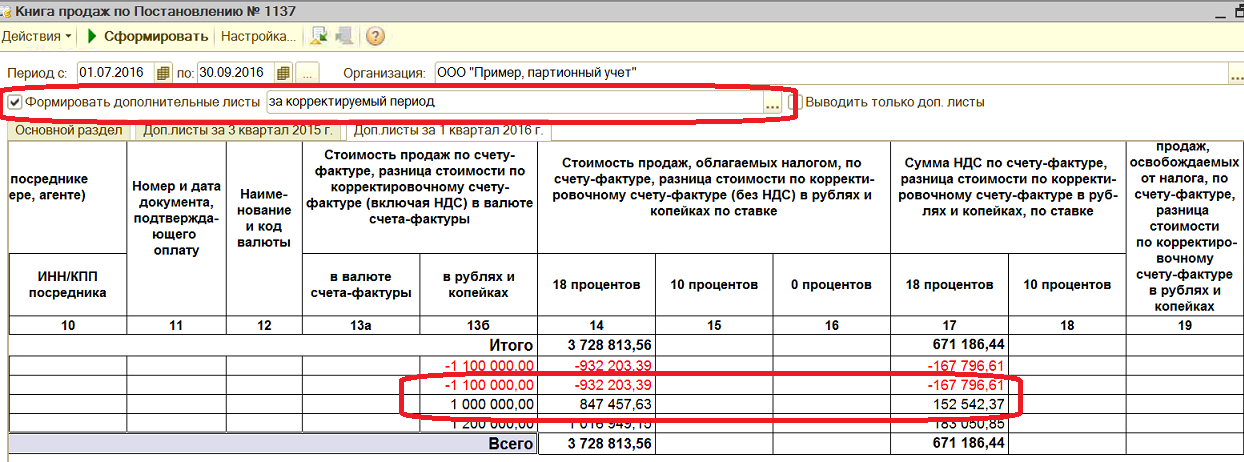This screenshot has height=462, width=1244.
Task: Click the toolbar icon left of Help
Action: [x=345, y=37]
